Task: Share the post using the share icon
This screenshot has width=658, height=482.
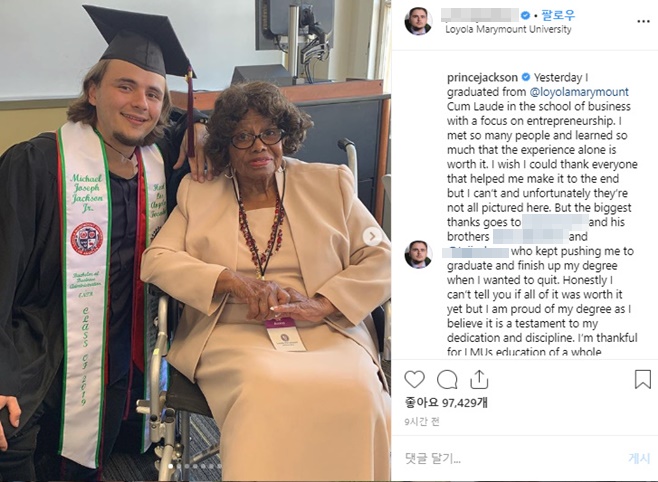Action: (479, 379)
